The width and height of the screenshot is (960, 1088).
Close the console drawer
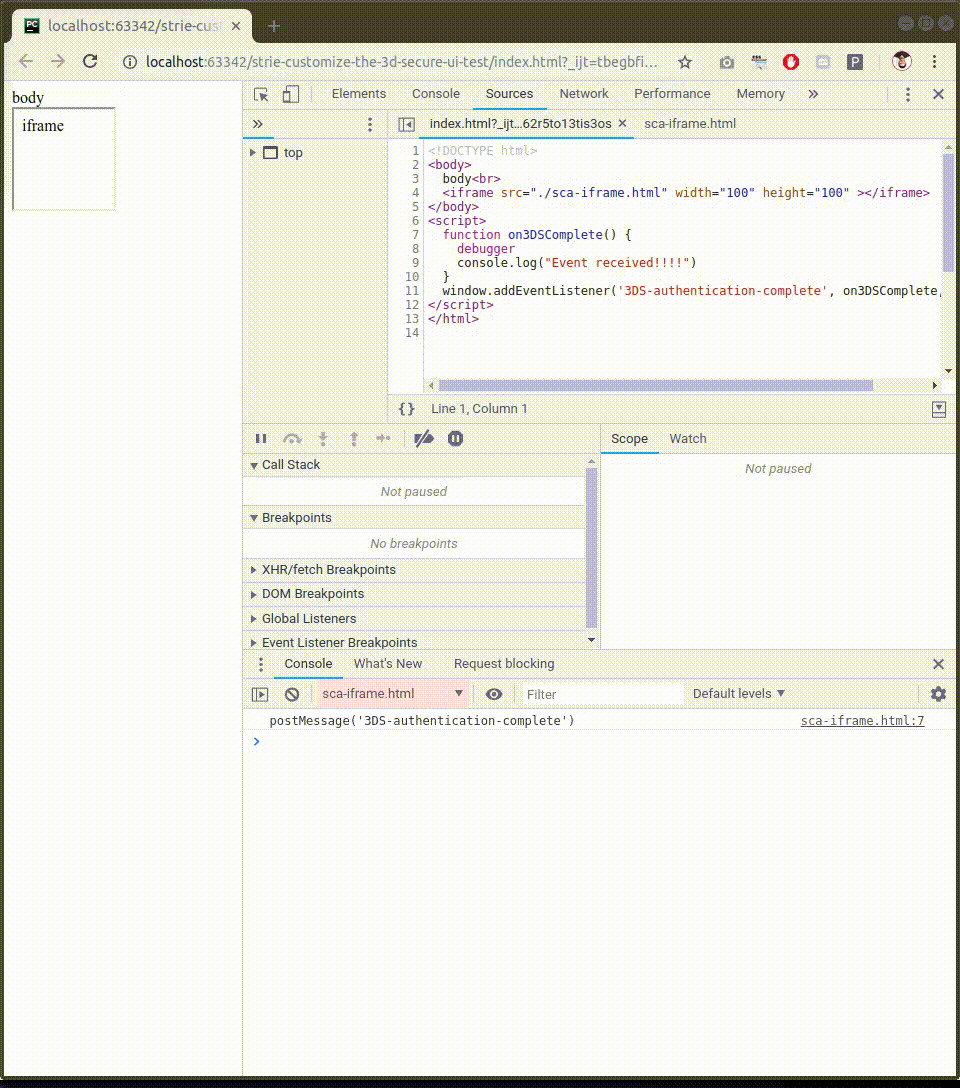938,664
